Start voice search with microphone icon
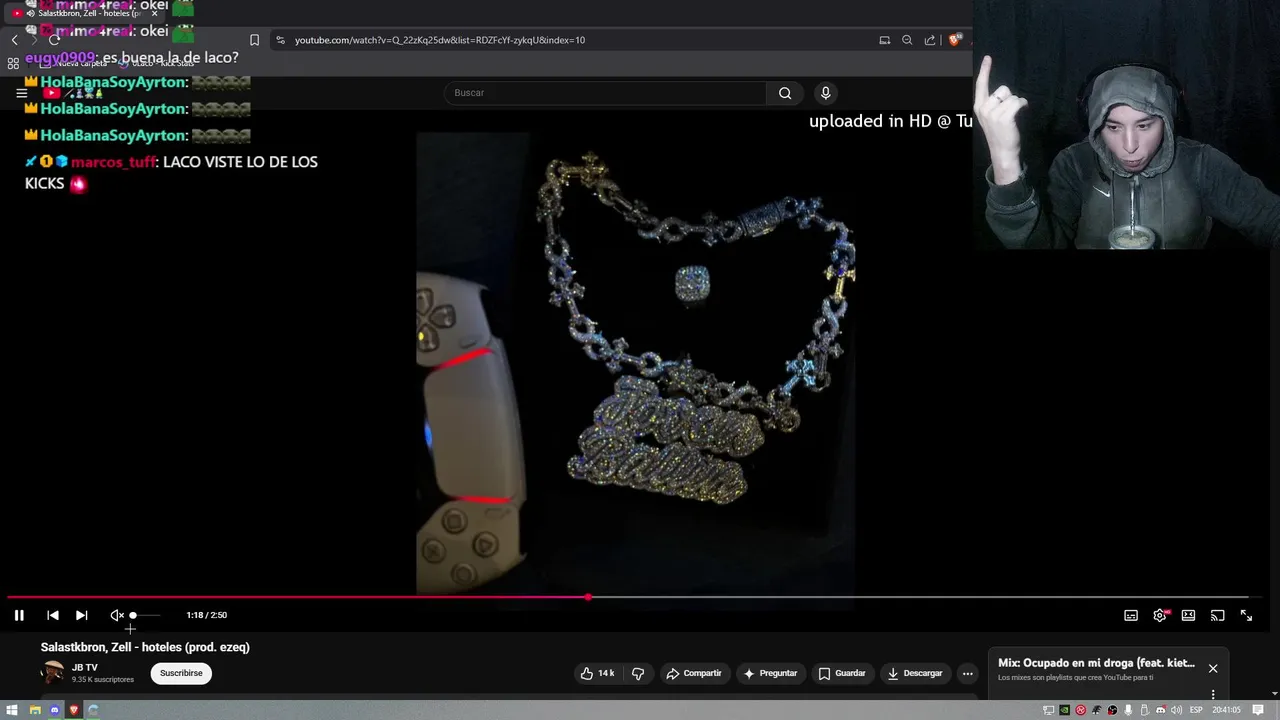The height and width of the screenshot is (720, 1280). click(825, 93)
